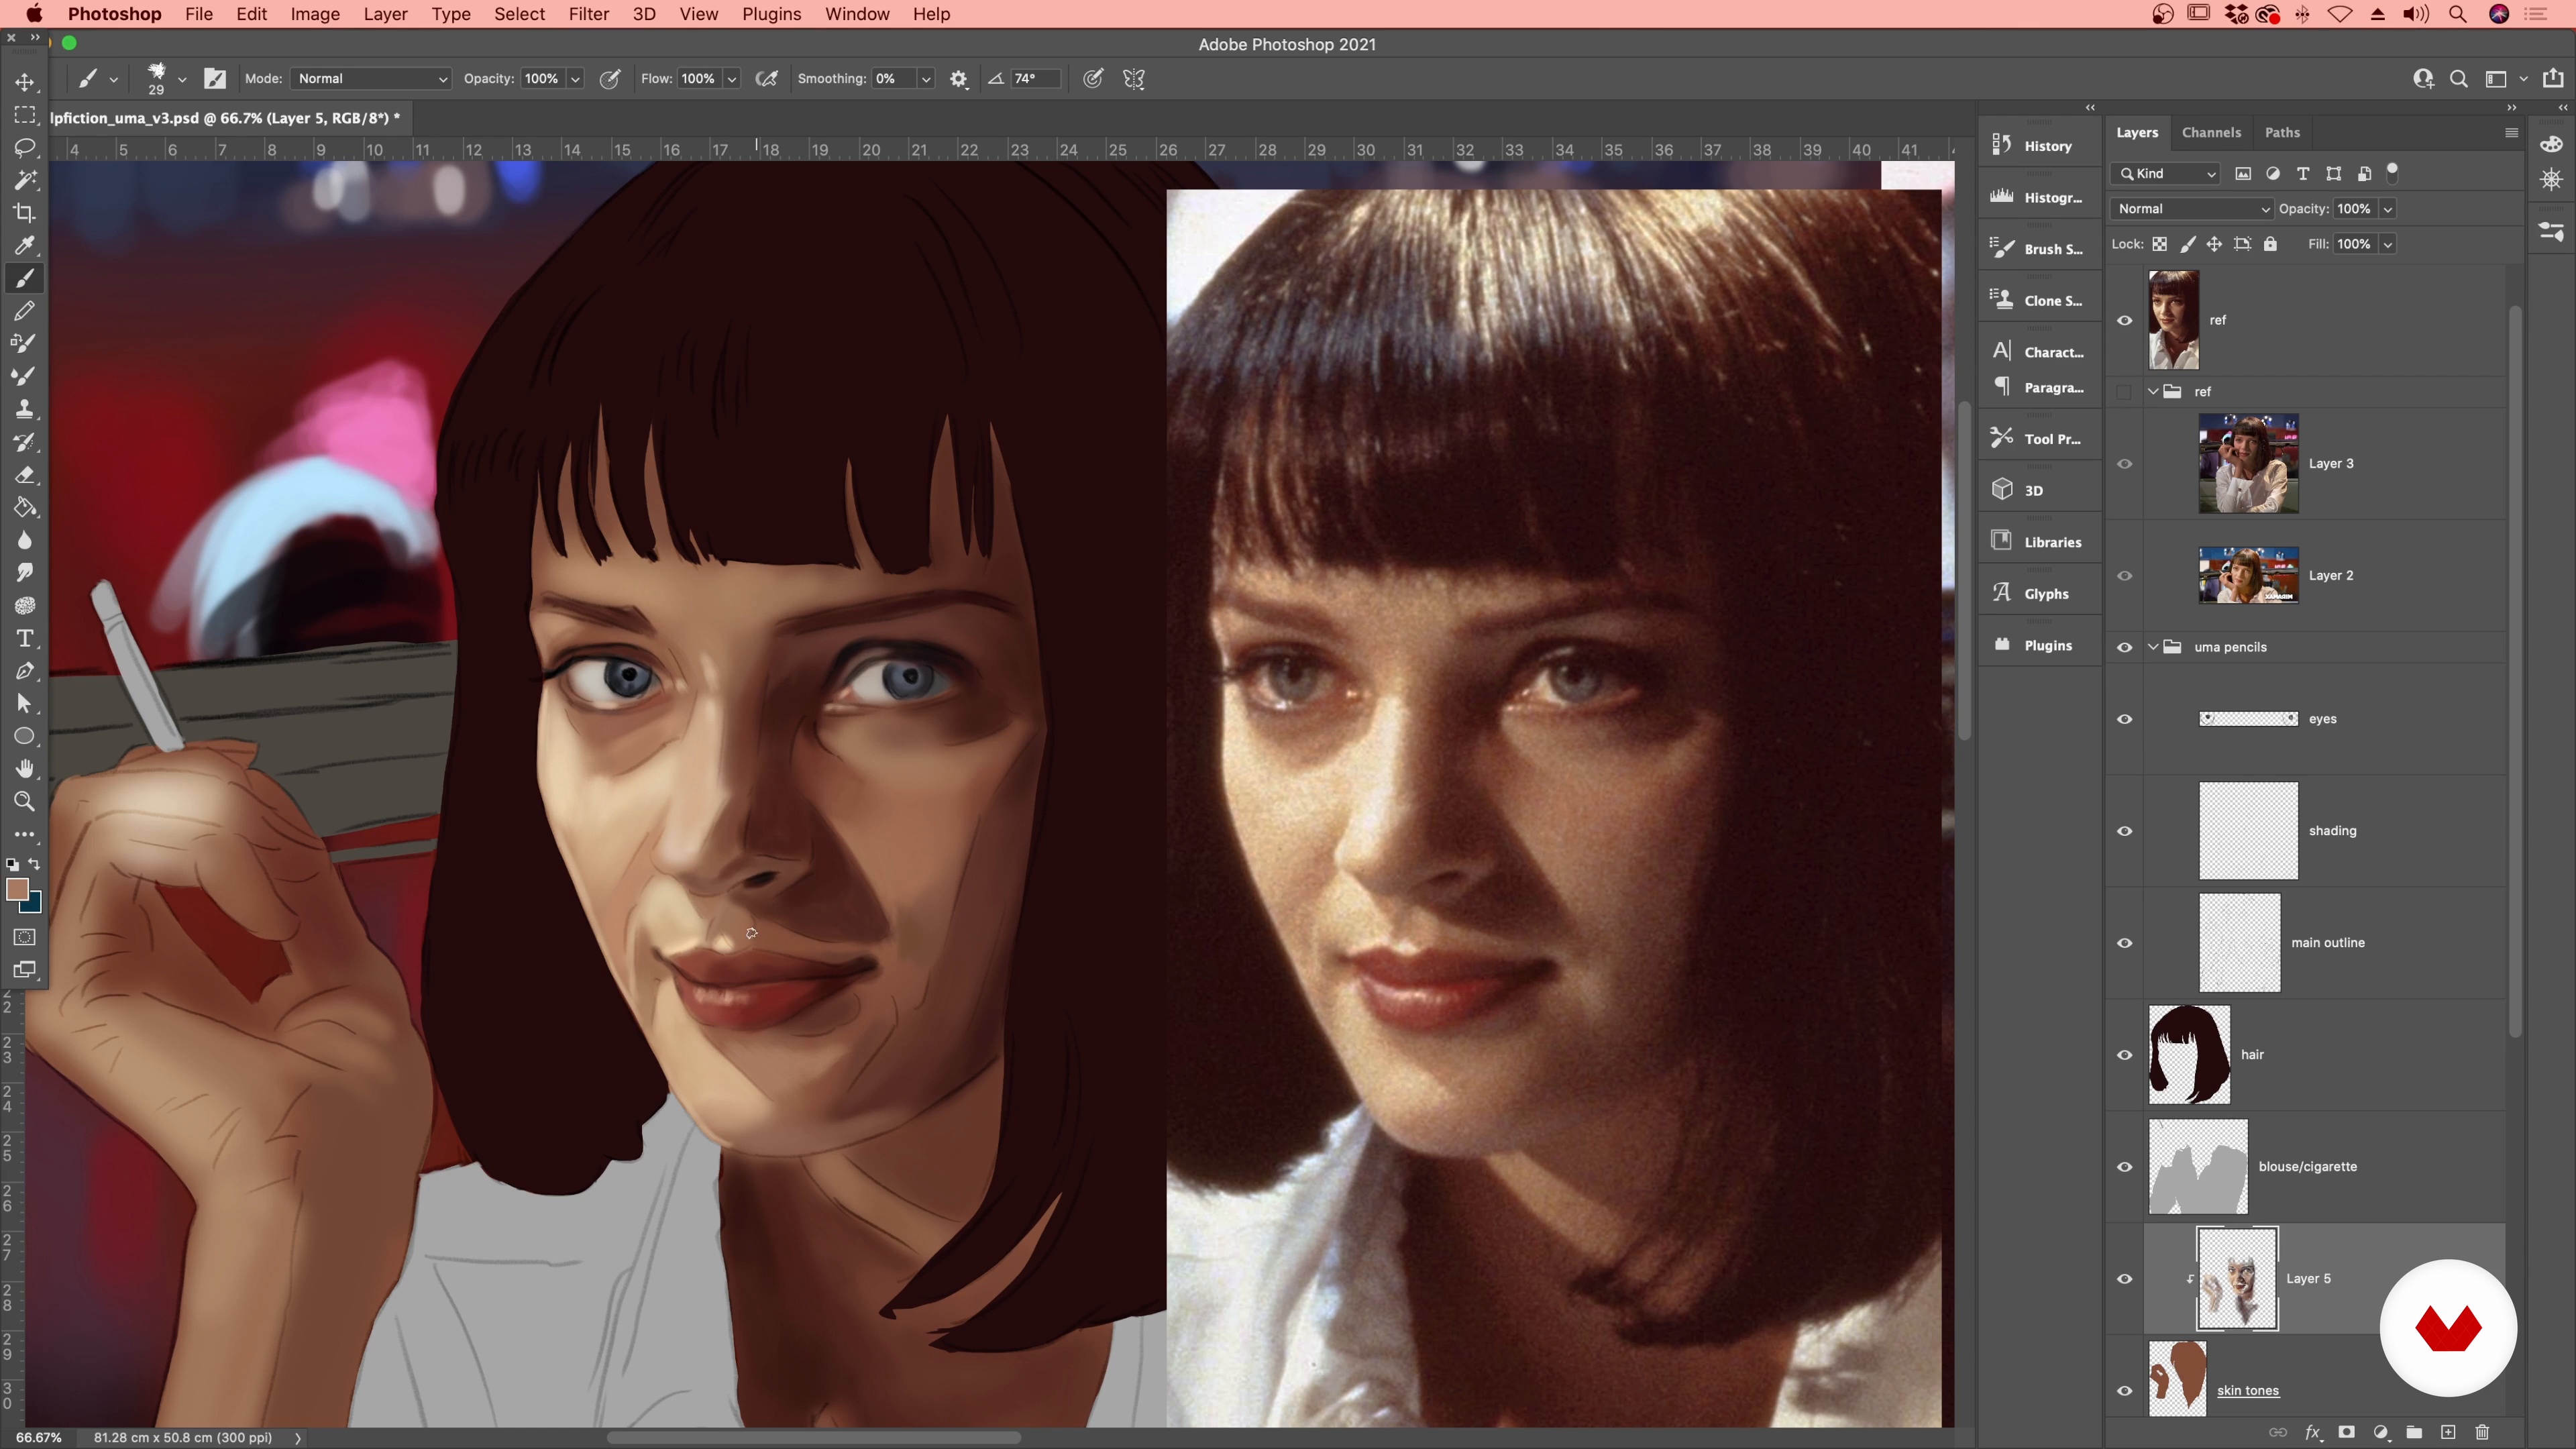2576x1449 pixels.
Task: Open the Select menu
Action: 519,14
